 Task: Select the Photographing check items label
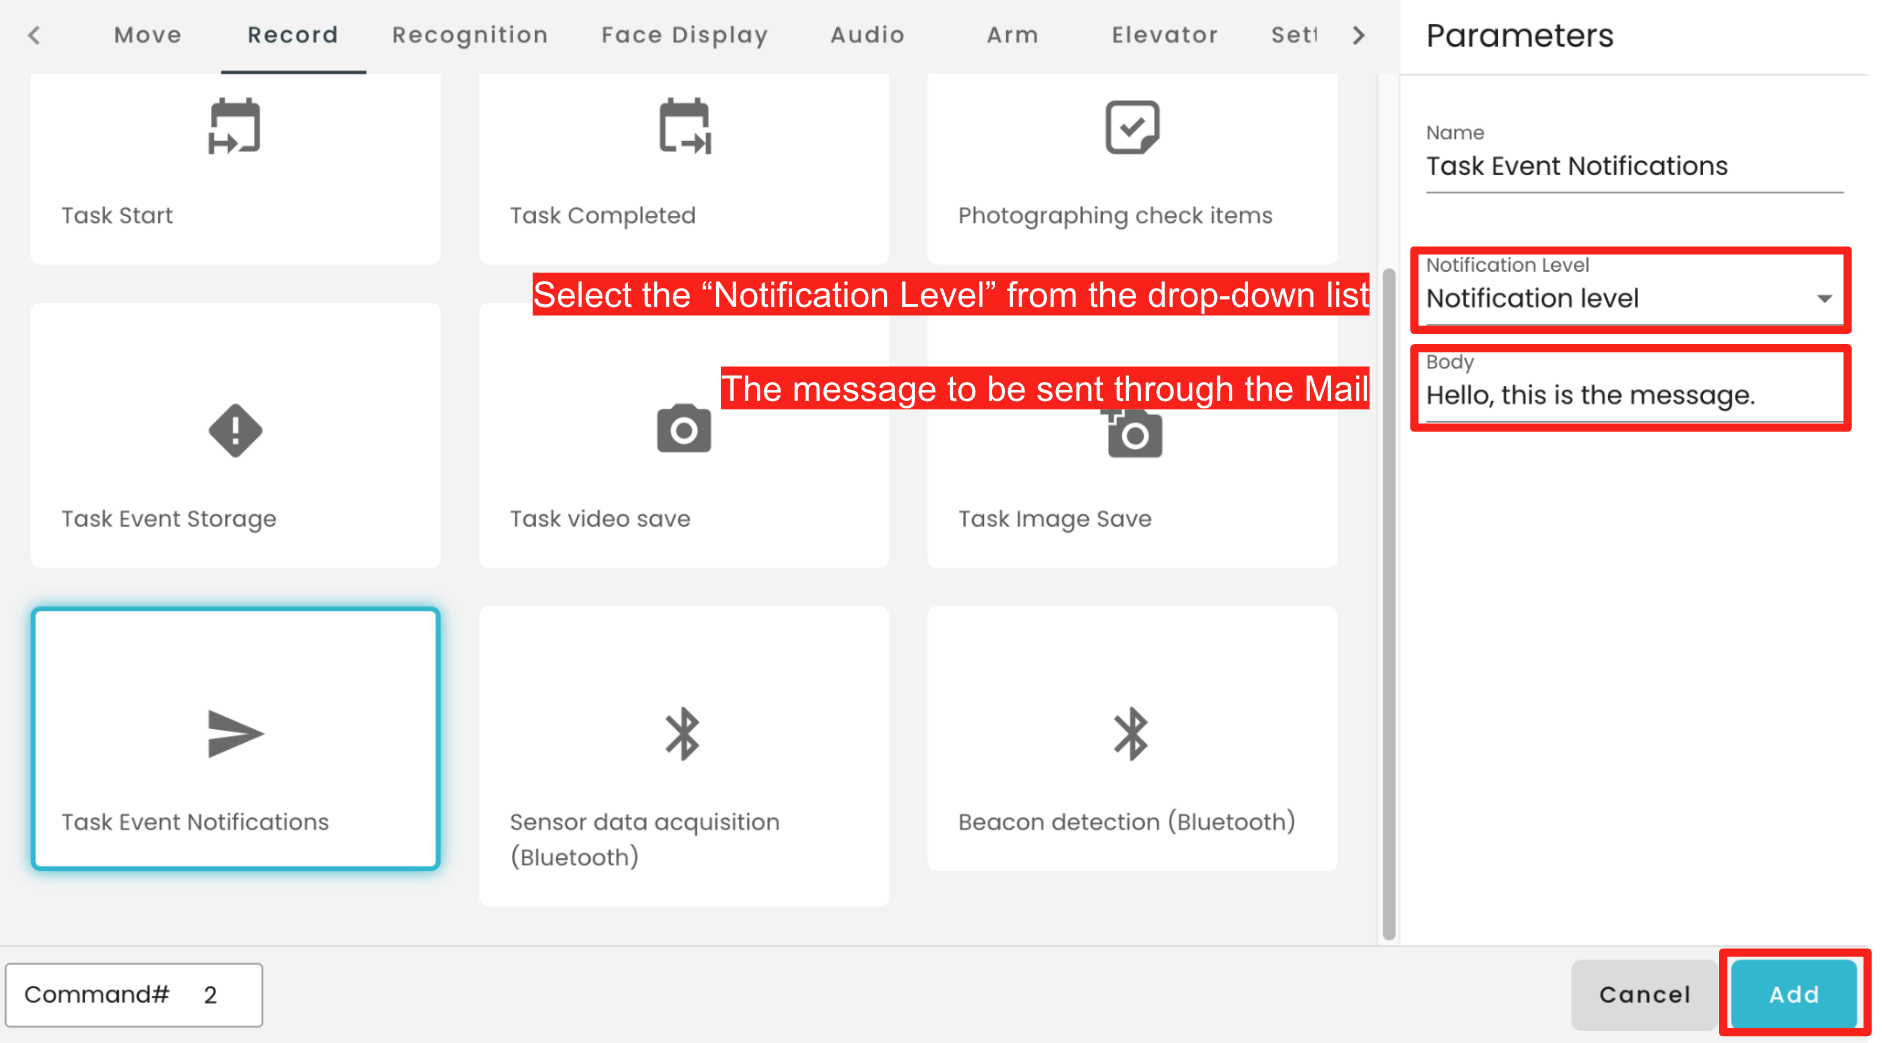(1115, 216)
